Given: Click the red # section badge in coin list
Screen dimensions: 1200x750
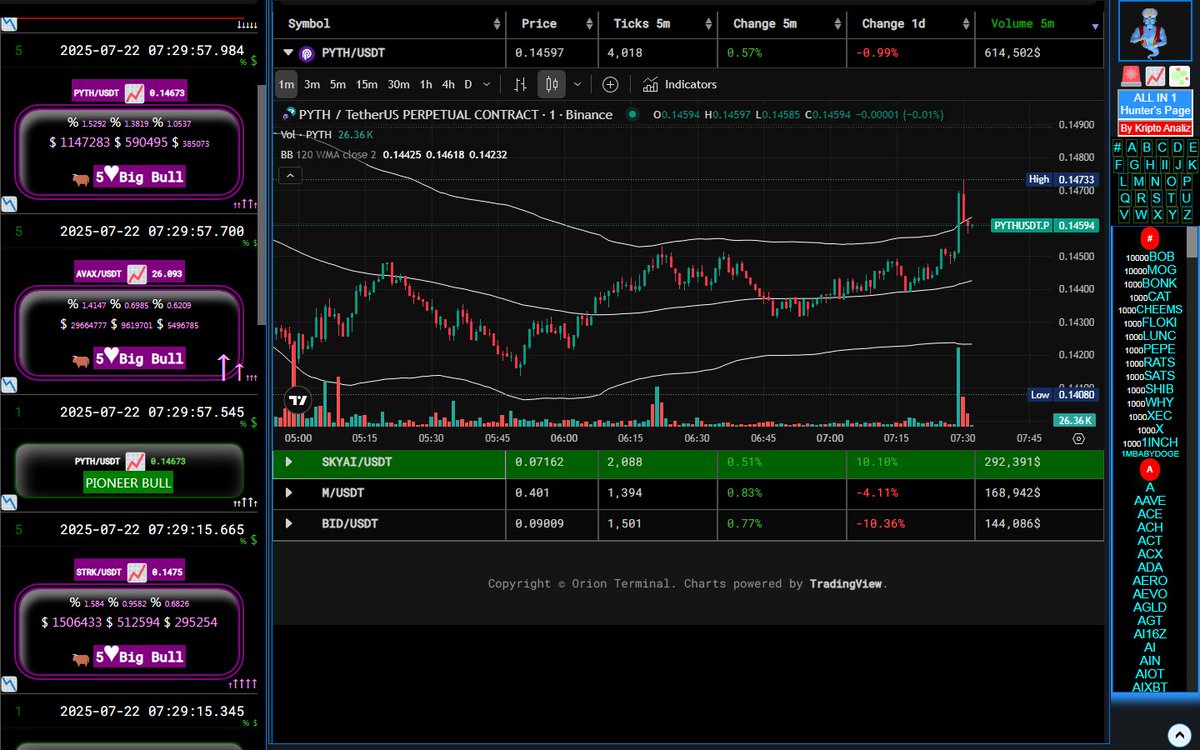Looking at the screenshot, I should (1150, 238).
